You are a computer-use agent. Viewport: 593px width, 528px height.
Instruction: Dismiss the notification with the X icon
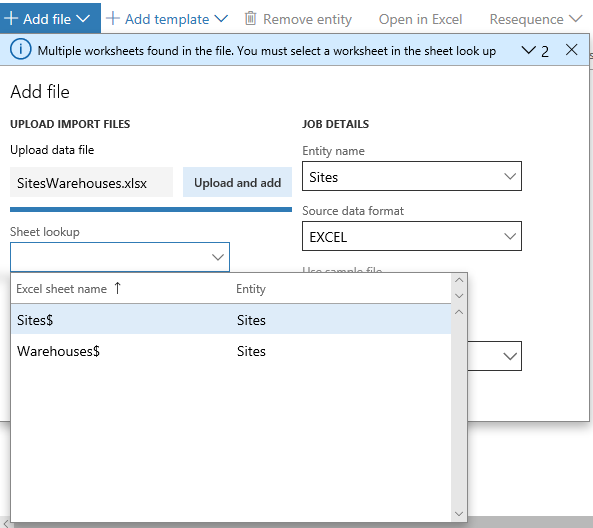tap(571, 50)
